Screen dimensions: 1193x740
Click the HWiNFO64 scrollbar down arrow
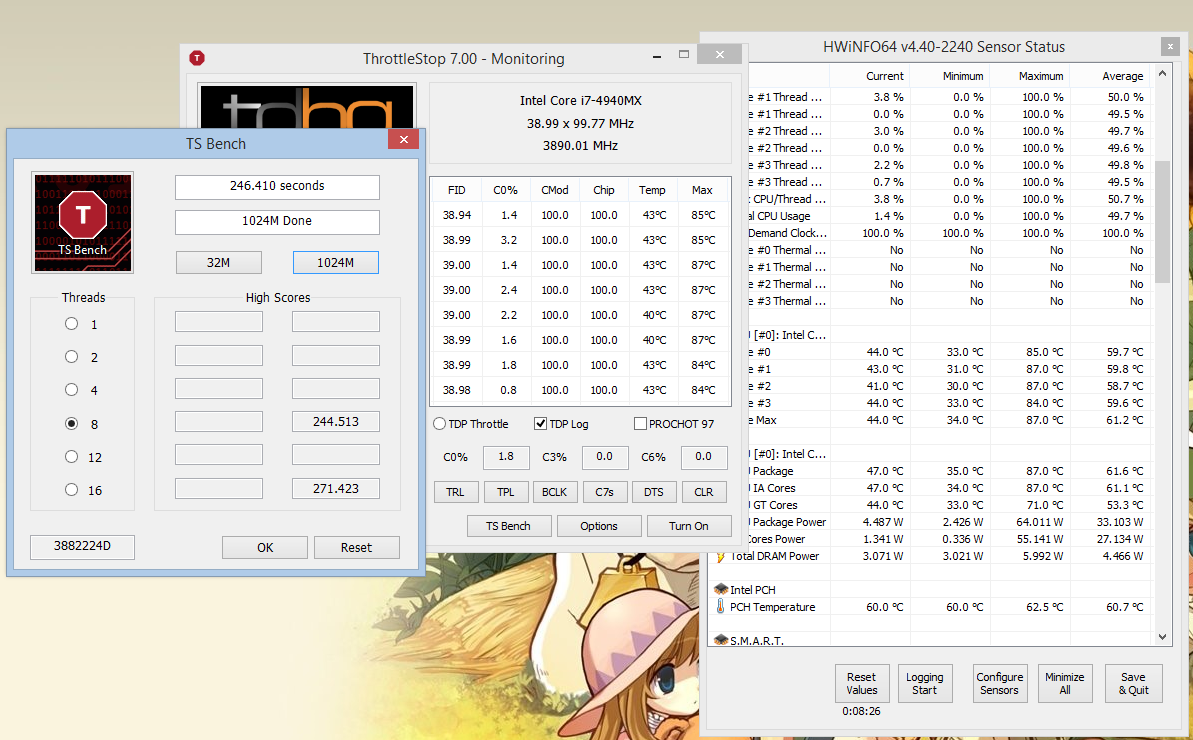pos(1162,637)
